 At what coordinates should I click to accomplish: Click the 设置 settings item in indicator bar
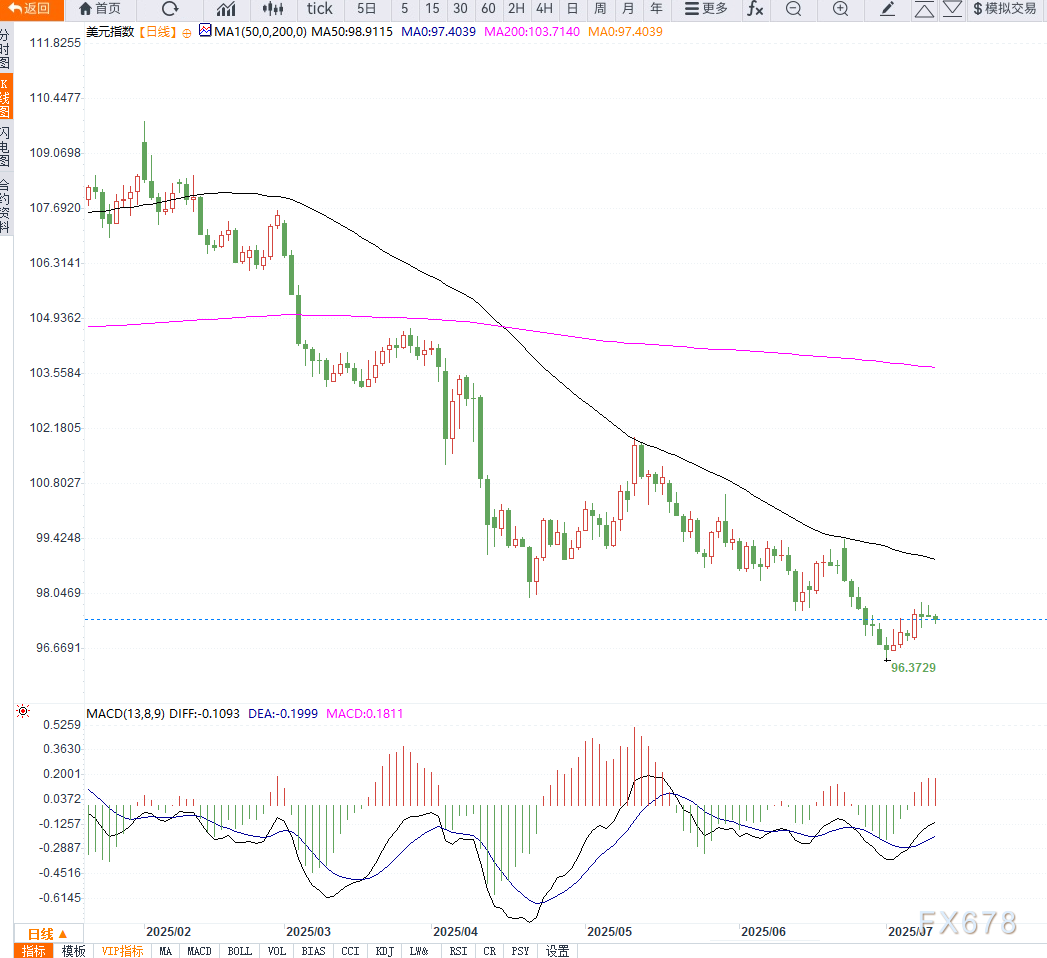557,951
